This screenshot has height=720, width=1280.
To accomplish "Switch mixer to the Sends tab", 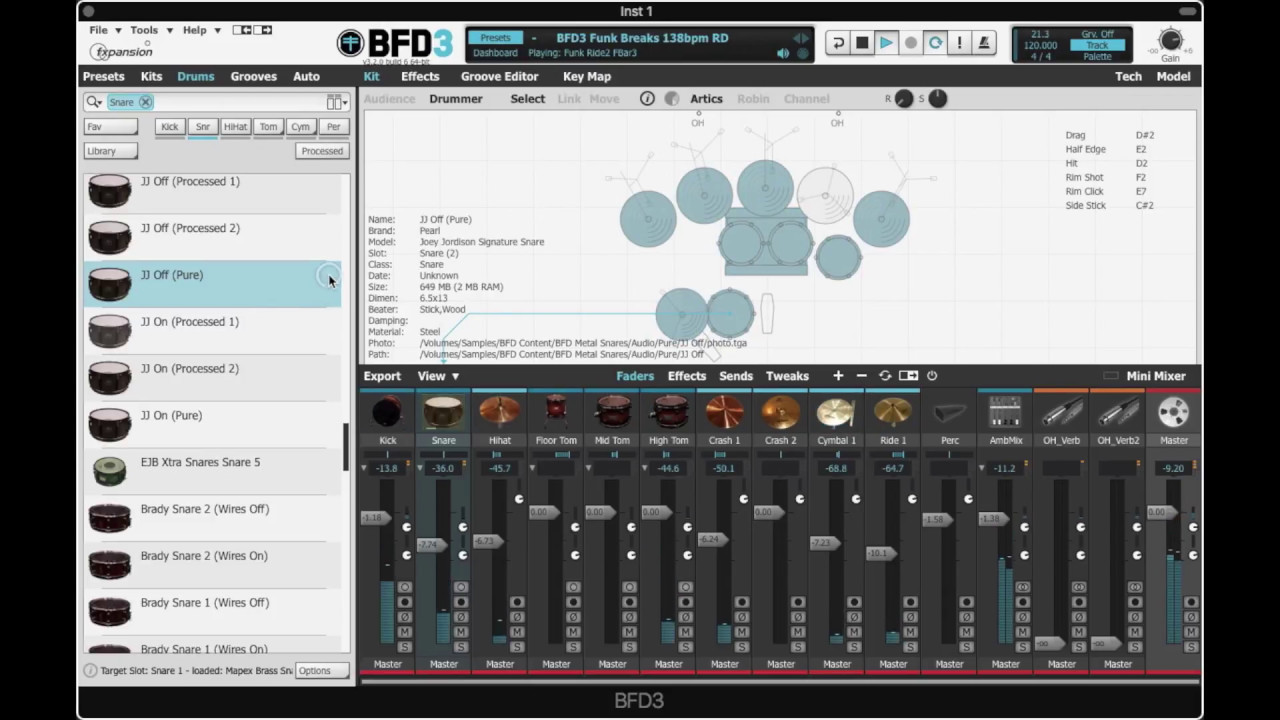I will tap(736, 376).
